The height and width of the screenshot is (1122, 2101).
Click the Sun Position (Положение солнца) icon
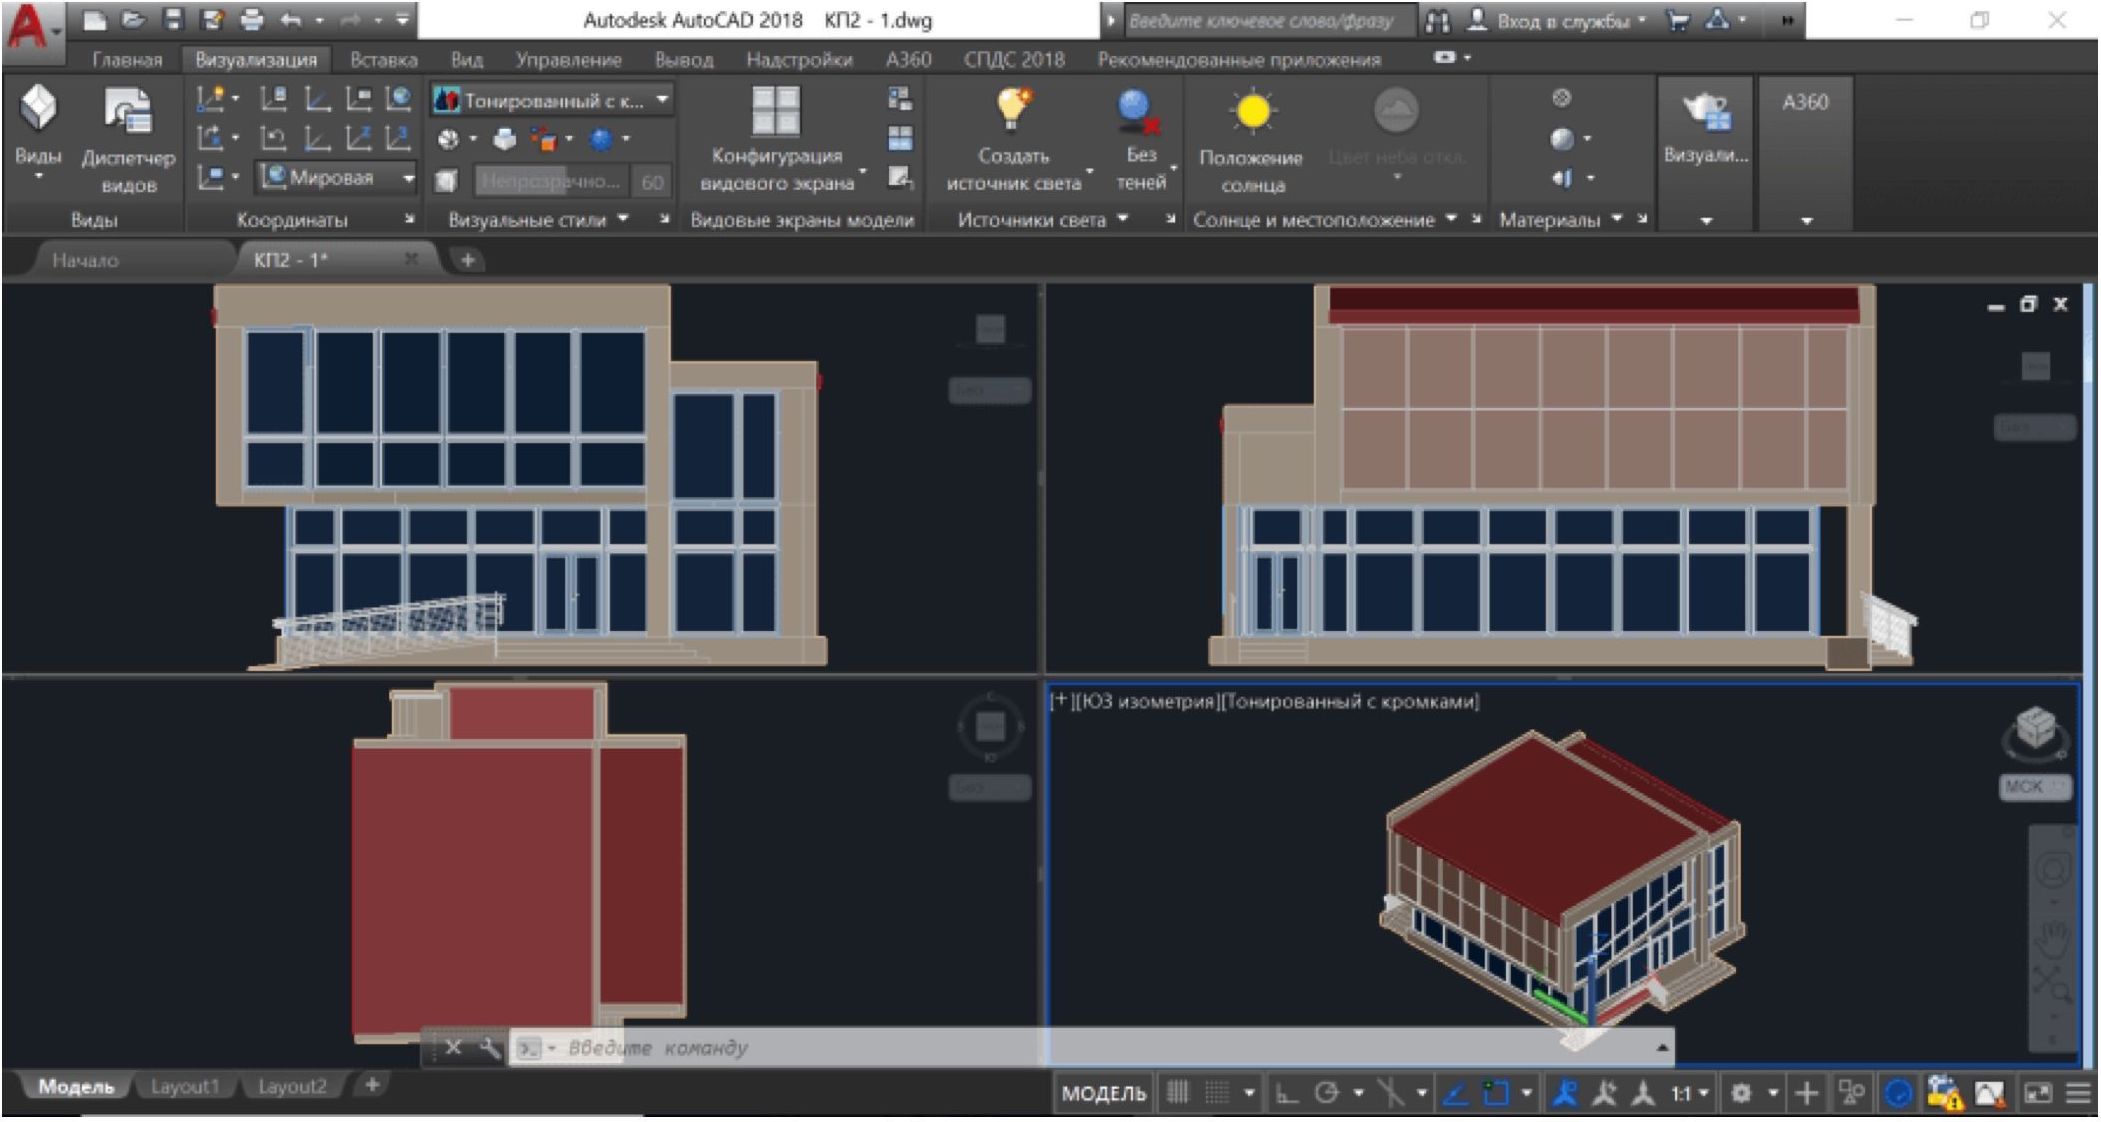pos(1251,112)
